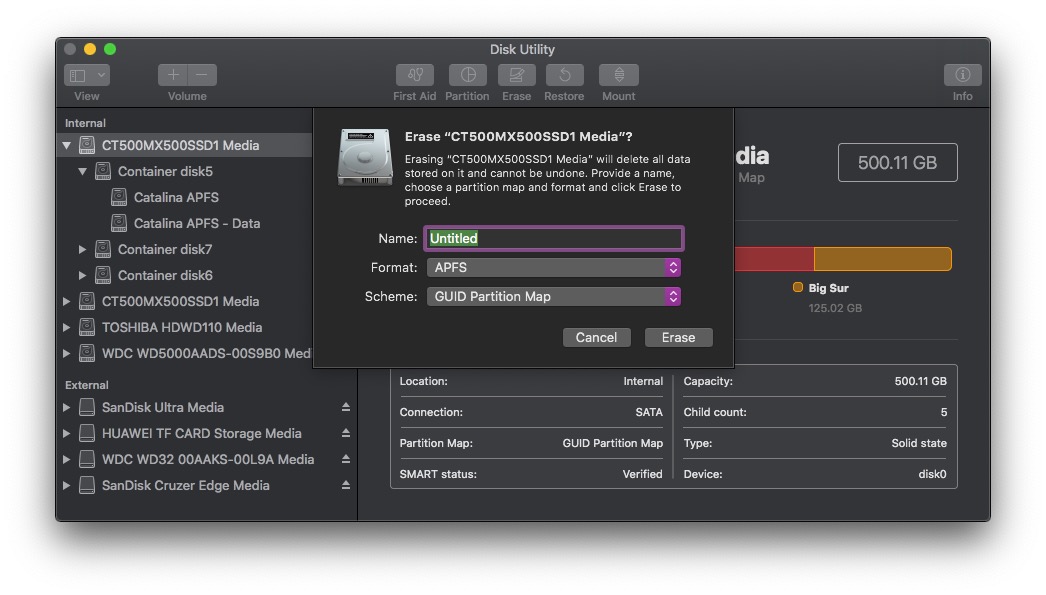Click the 500.11 GB capacity box
This screenshot has width=1046, height=595.
pyautogui.click(x=897, y=162)
